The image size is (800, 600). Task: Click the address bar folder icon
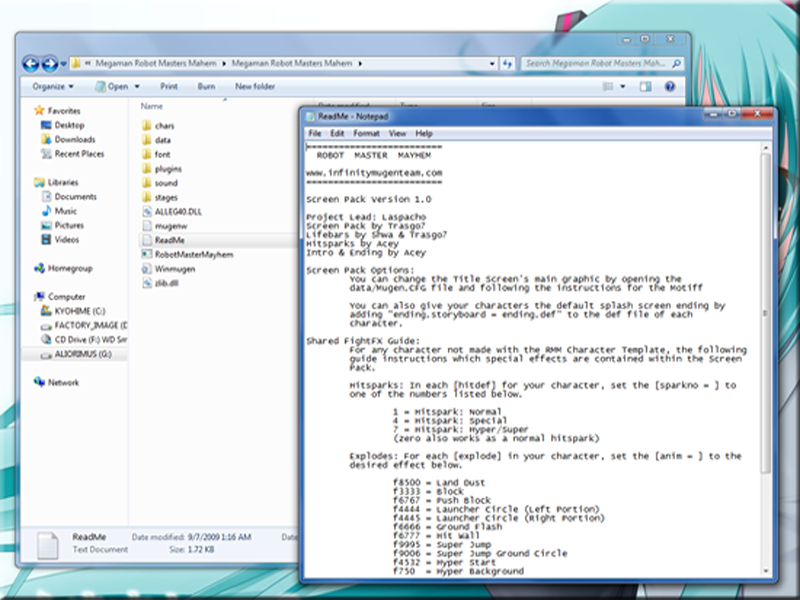pyautogui.click(x=76, y=63)
